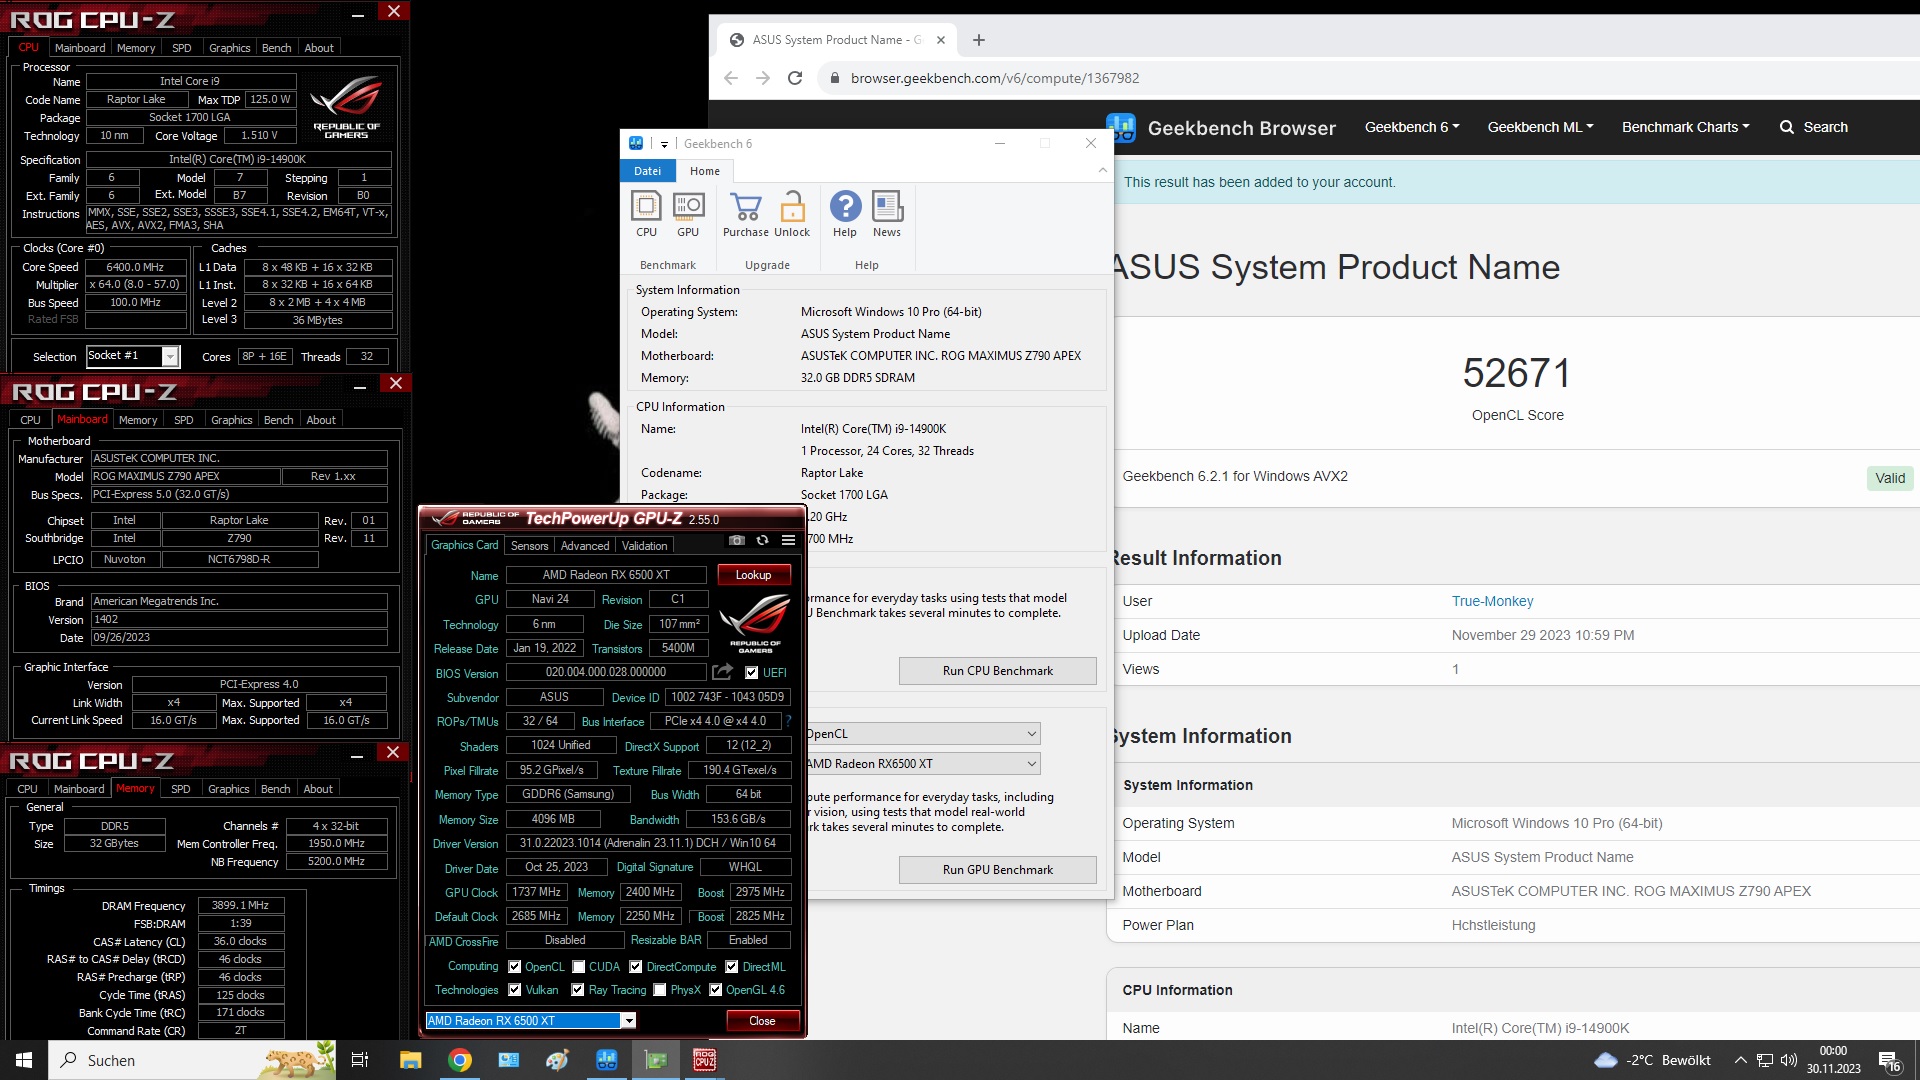
Task: Switch to Advanced tab in GPU-Z
Action: (585, 546)
